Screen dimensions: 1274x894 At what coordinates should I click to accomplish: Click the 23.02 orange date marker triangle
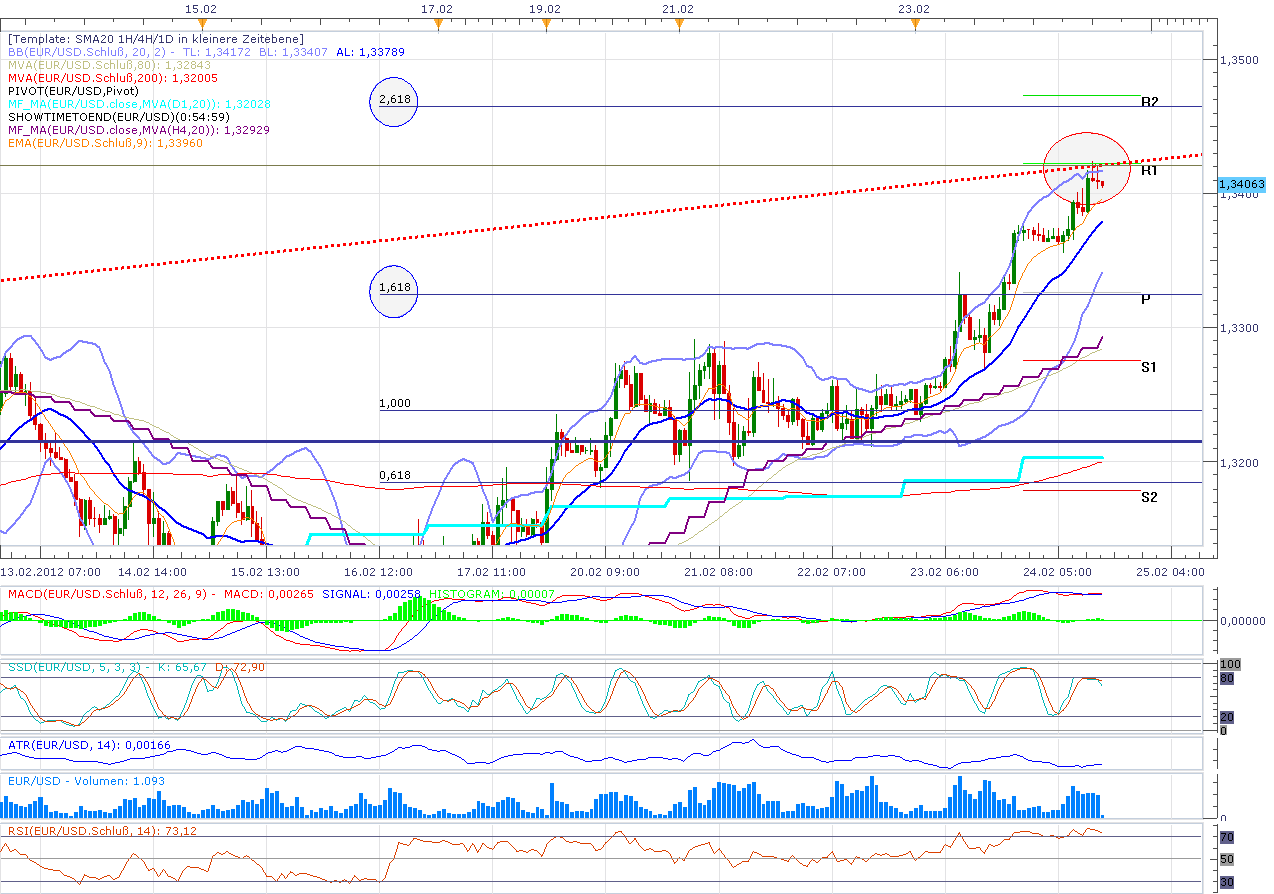click(x=914, y=24)
